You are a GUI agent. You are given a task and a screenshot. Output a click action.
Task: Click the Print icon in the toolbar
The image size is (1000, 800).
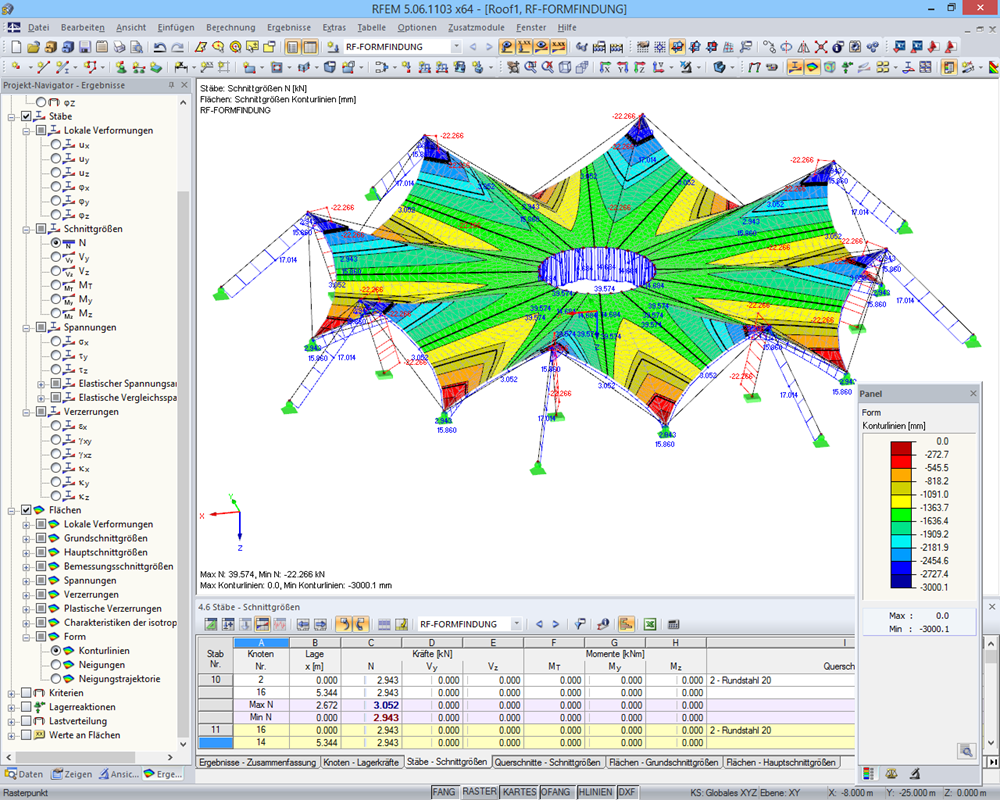116,50
